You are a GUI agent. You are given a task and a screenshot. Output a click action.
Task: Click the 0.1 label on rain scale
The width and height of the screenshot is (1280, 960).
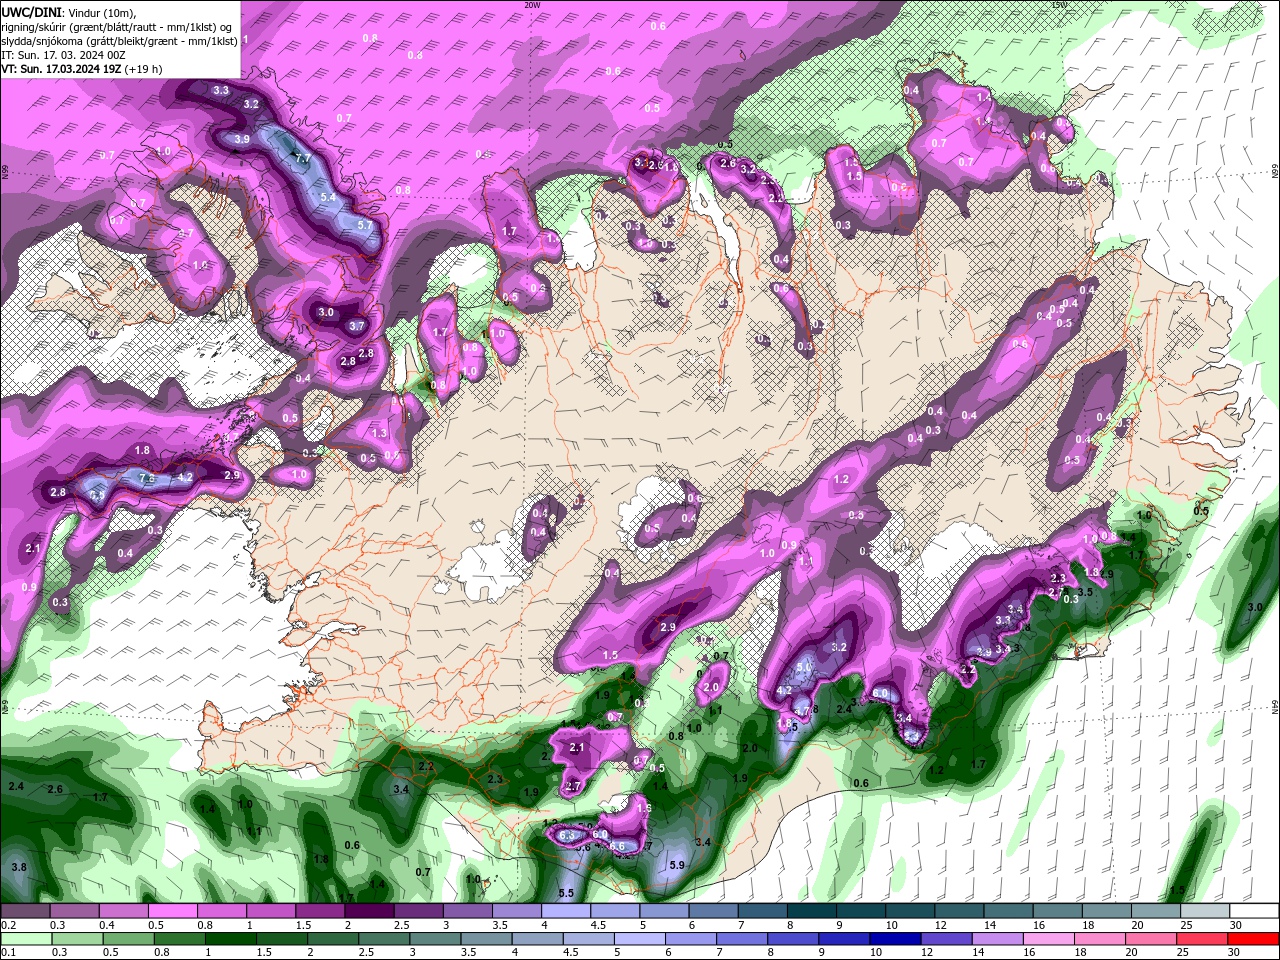click(8, 953)
